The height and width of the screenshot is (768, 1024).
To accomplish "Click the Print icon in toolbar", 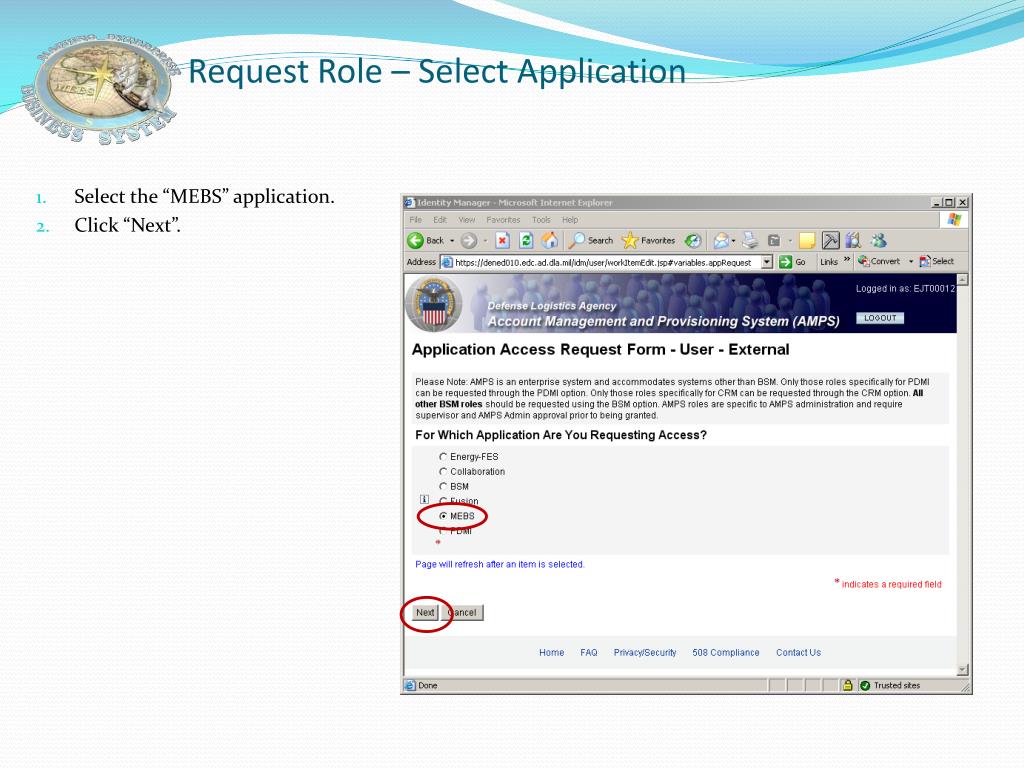I will (750, 240).
